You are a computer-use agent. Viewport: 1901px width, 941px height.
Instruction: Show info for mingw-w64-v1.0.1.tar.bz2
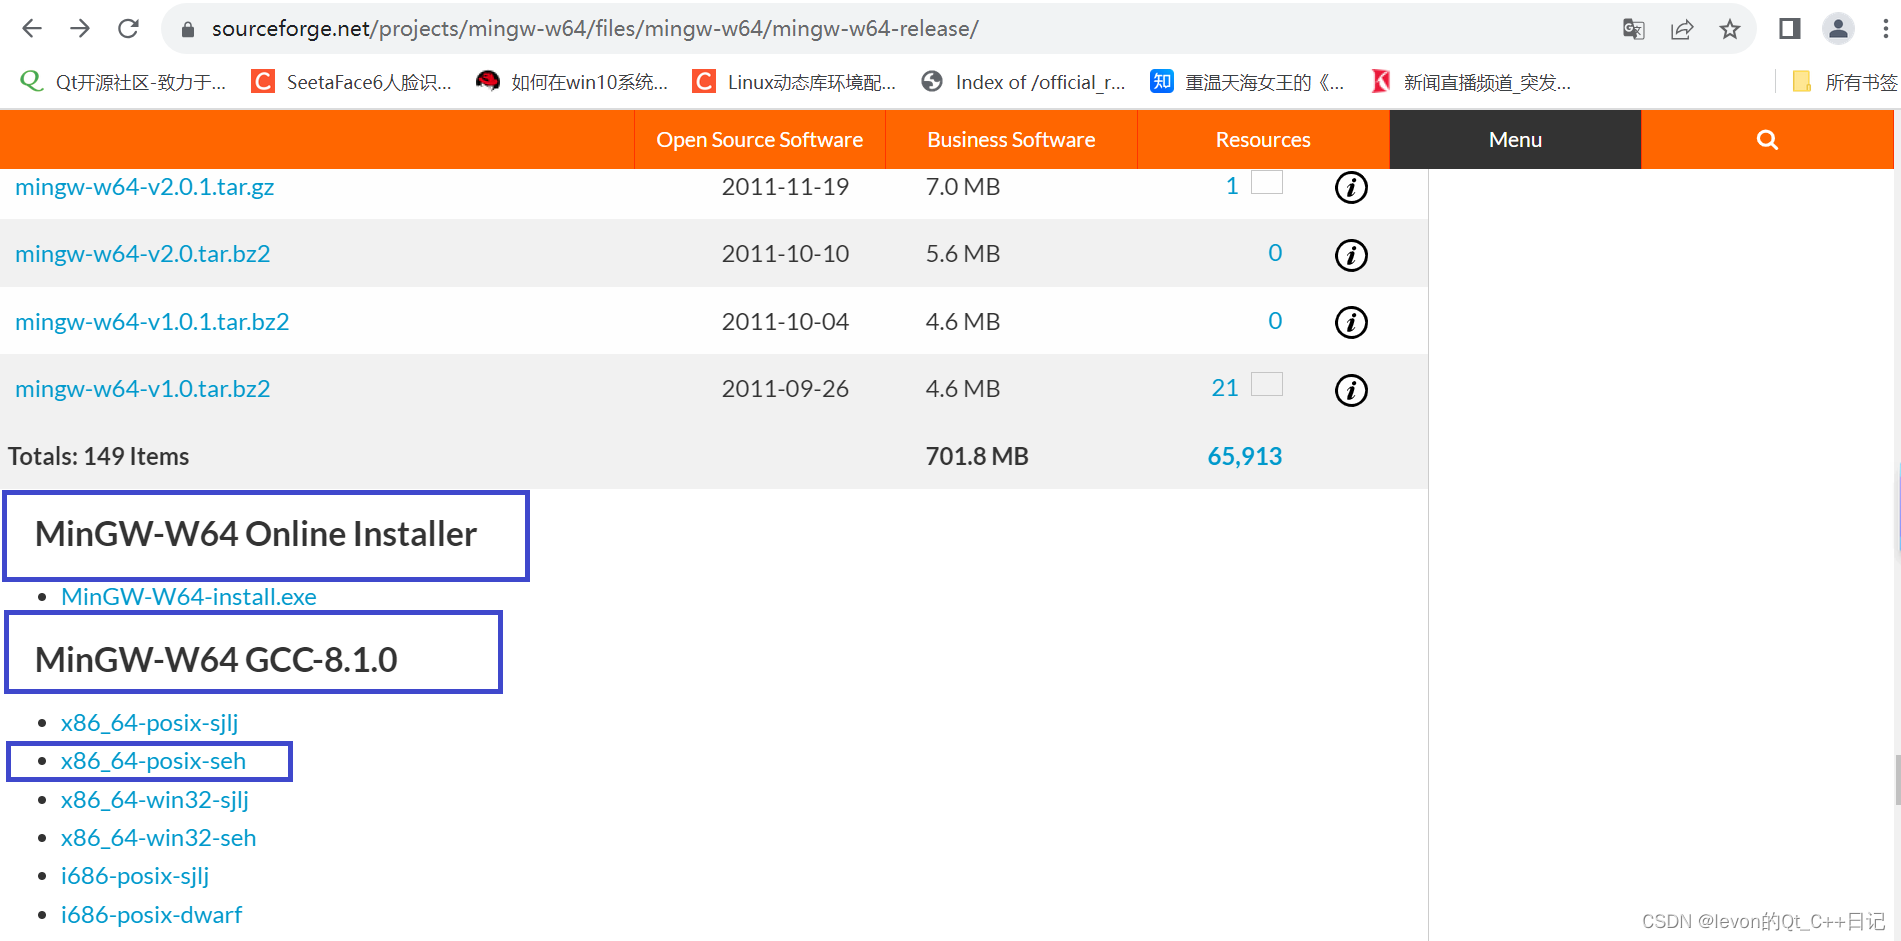click(x=1351, y=322)
